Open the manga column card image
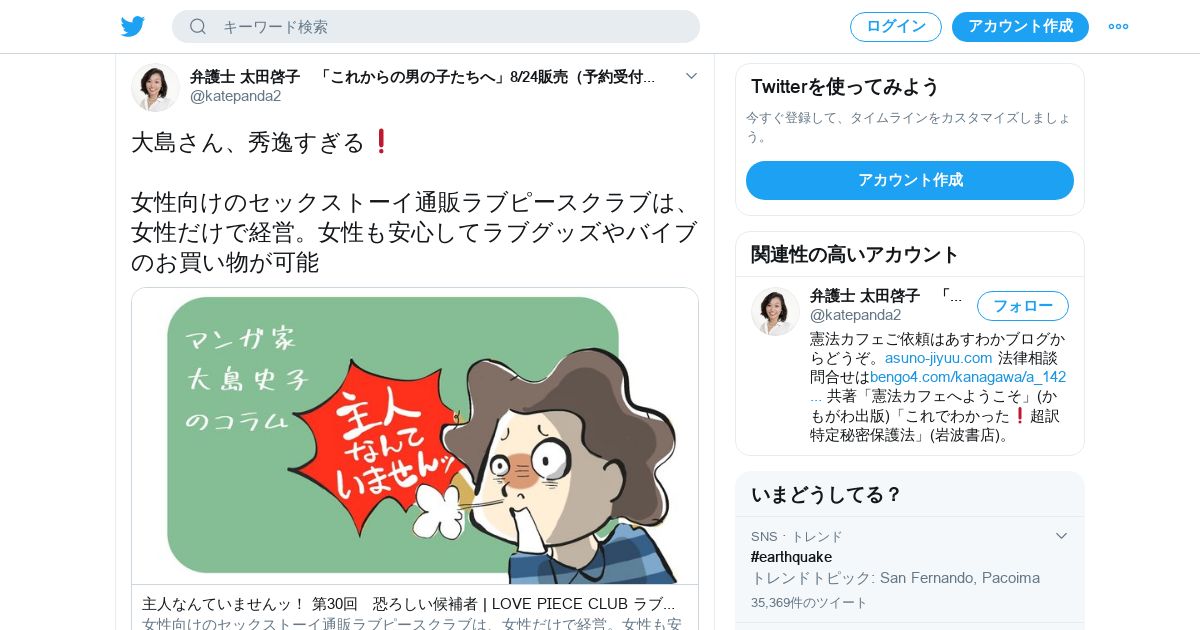Screen dimensions: 1200x630 pos(415,436)
